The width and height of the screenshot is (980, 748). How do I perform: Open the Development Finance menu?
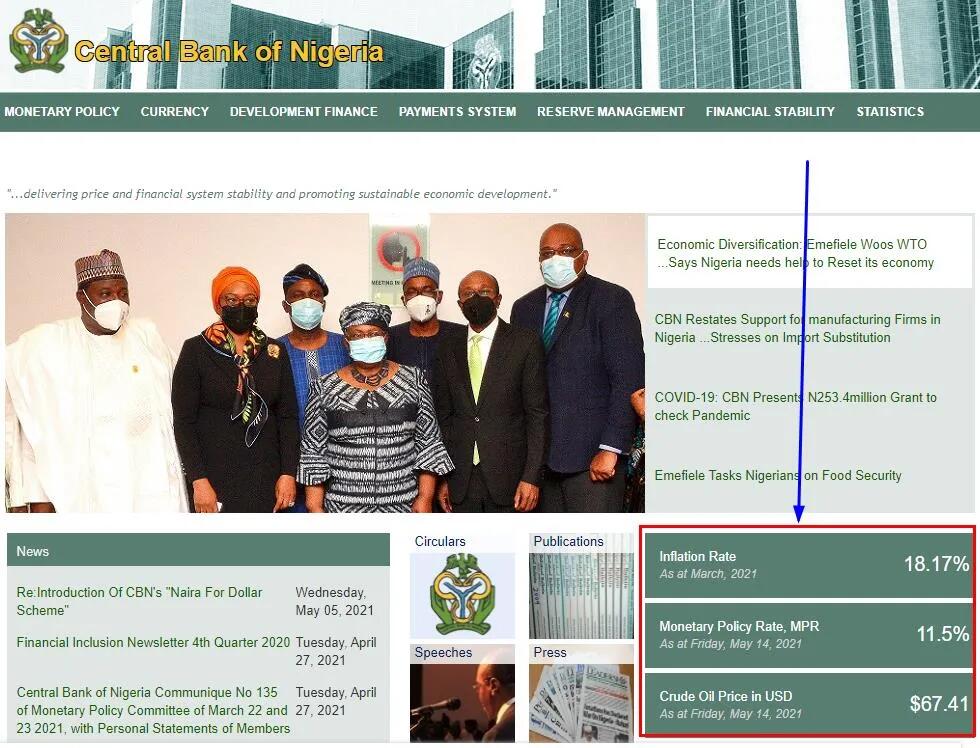click(304, 112)
